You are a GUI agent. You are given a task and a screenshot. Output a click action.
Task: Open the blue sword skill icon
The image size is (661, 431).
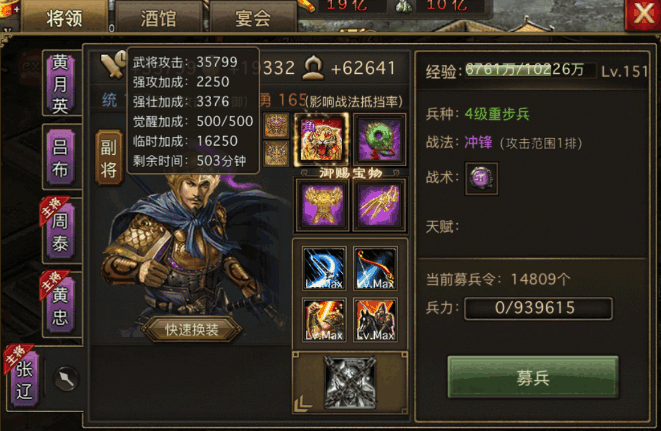324,268
